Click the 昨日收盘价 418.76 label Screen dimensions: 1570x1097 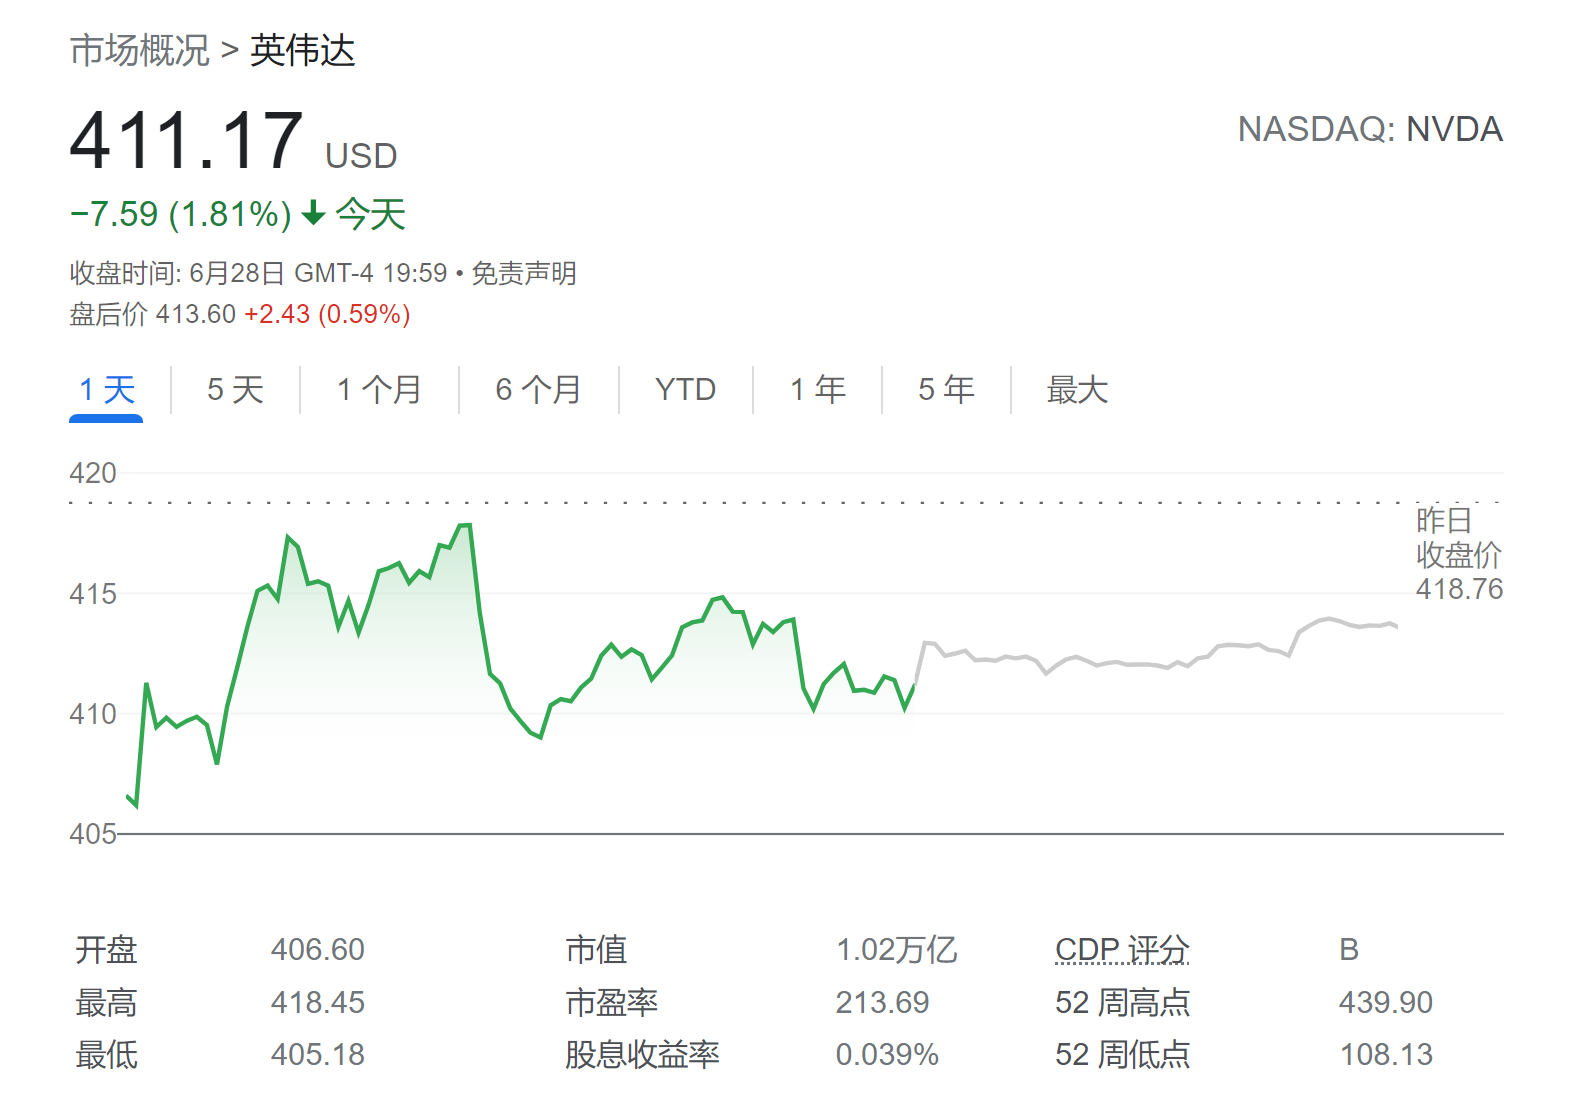click(x=1458, y=555)
